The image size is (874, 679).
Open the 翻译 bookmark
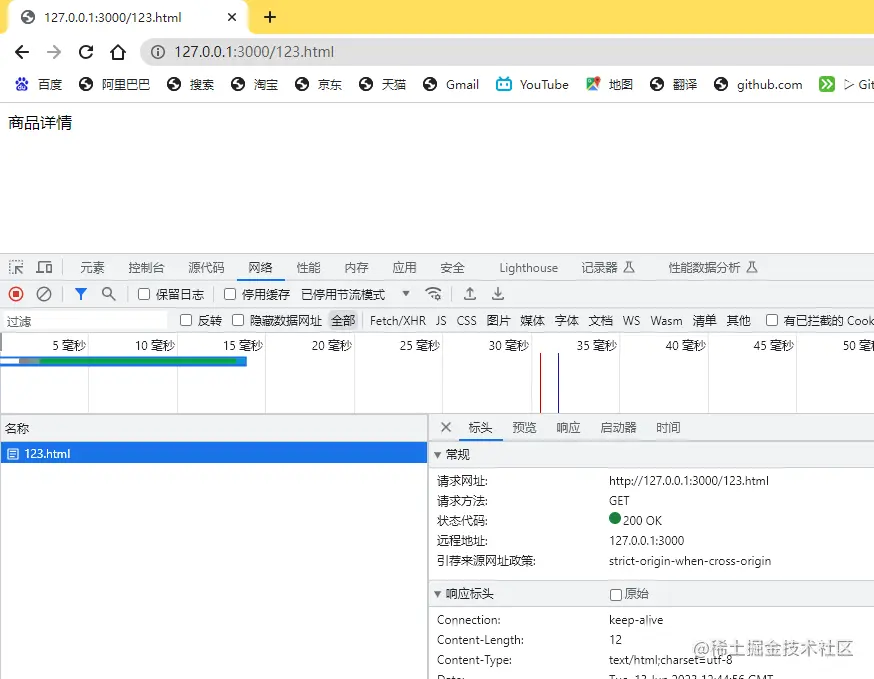673,84
